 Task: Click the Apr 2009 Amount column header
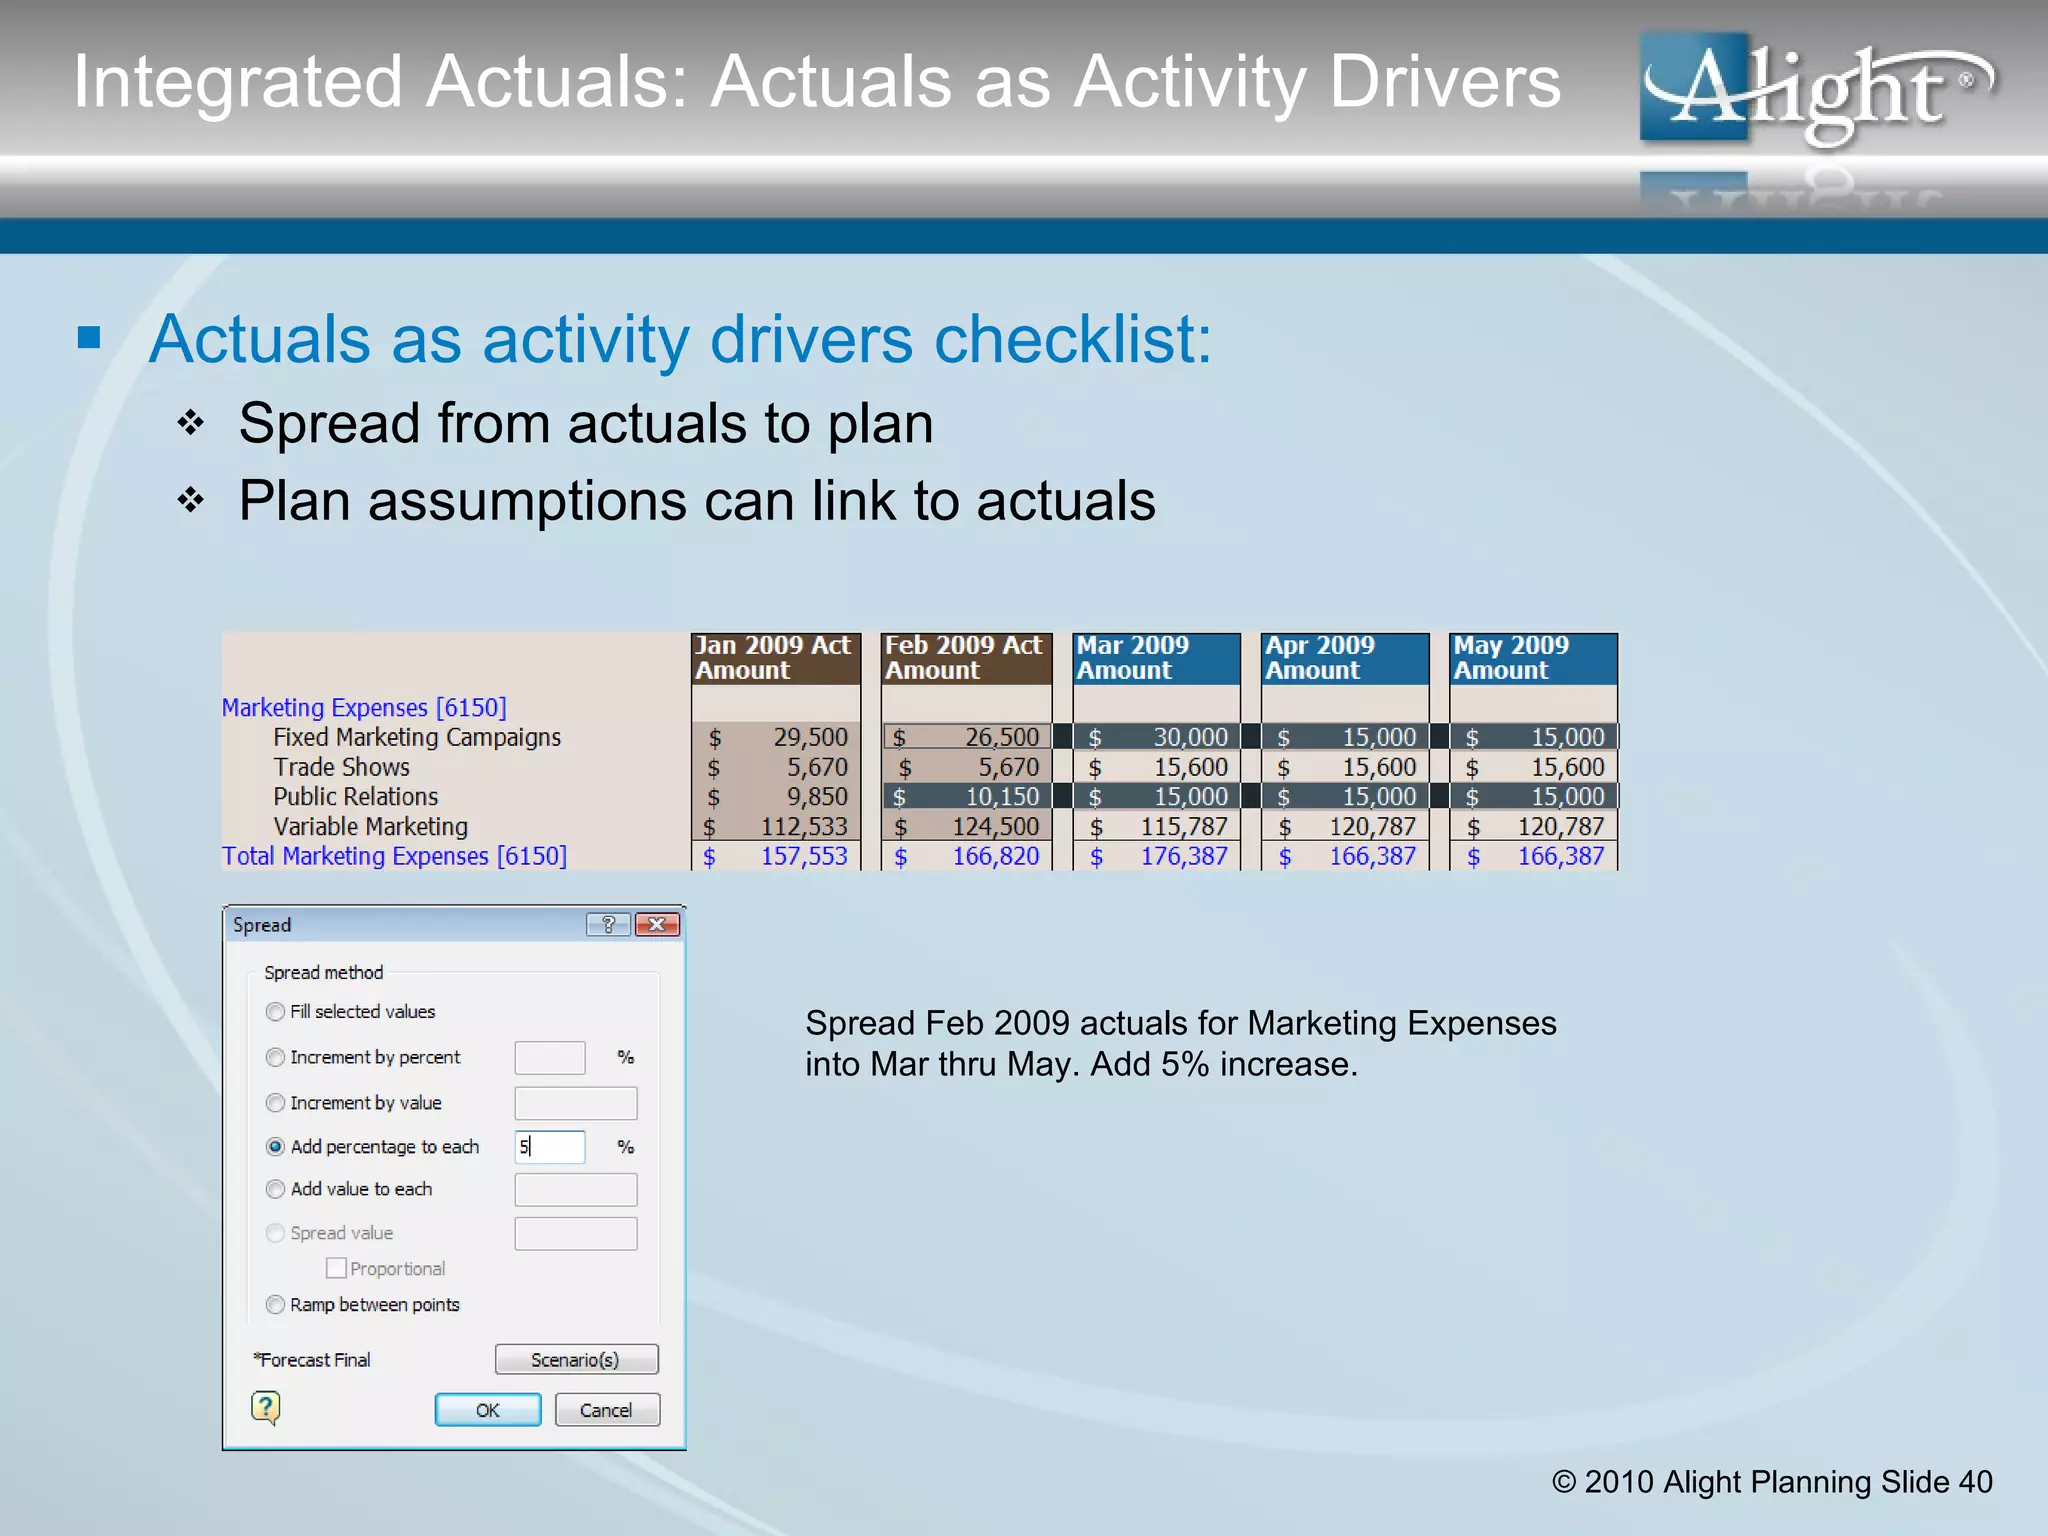click(1345, 658)
